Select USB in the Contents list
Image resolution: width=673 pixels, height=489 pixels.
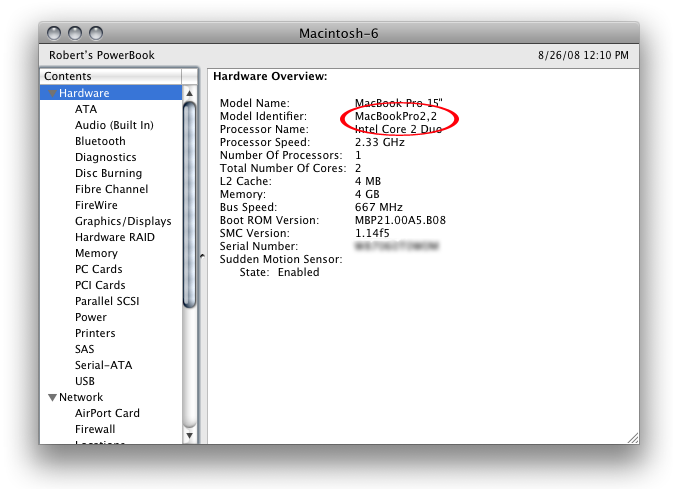(x=85, y=381)
